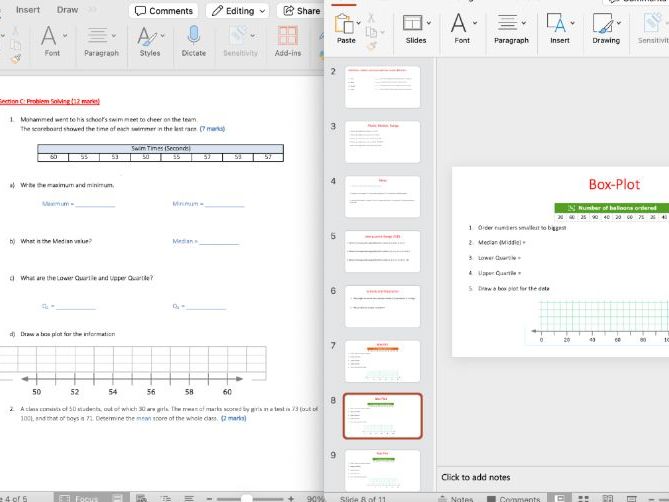Click Word zoom percentage 90%

[x=316, y=499]
